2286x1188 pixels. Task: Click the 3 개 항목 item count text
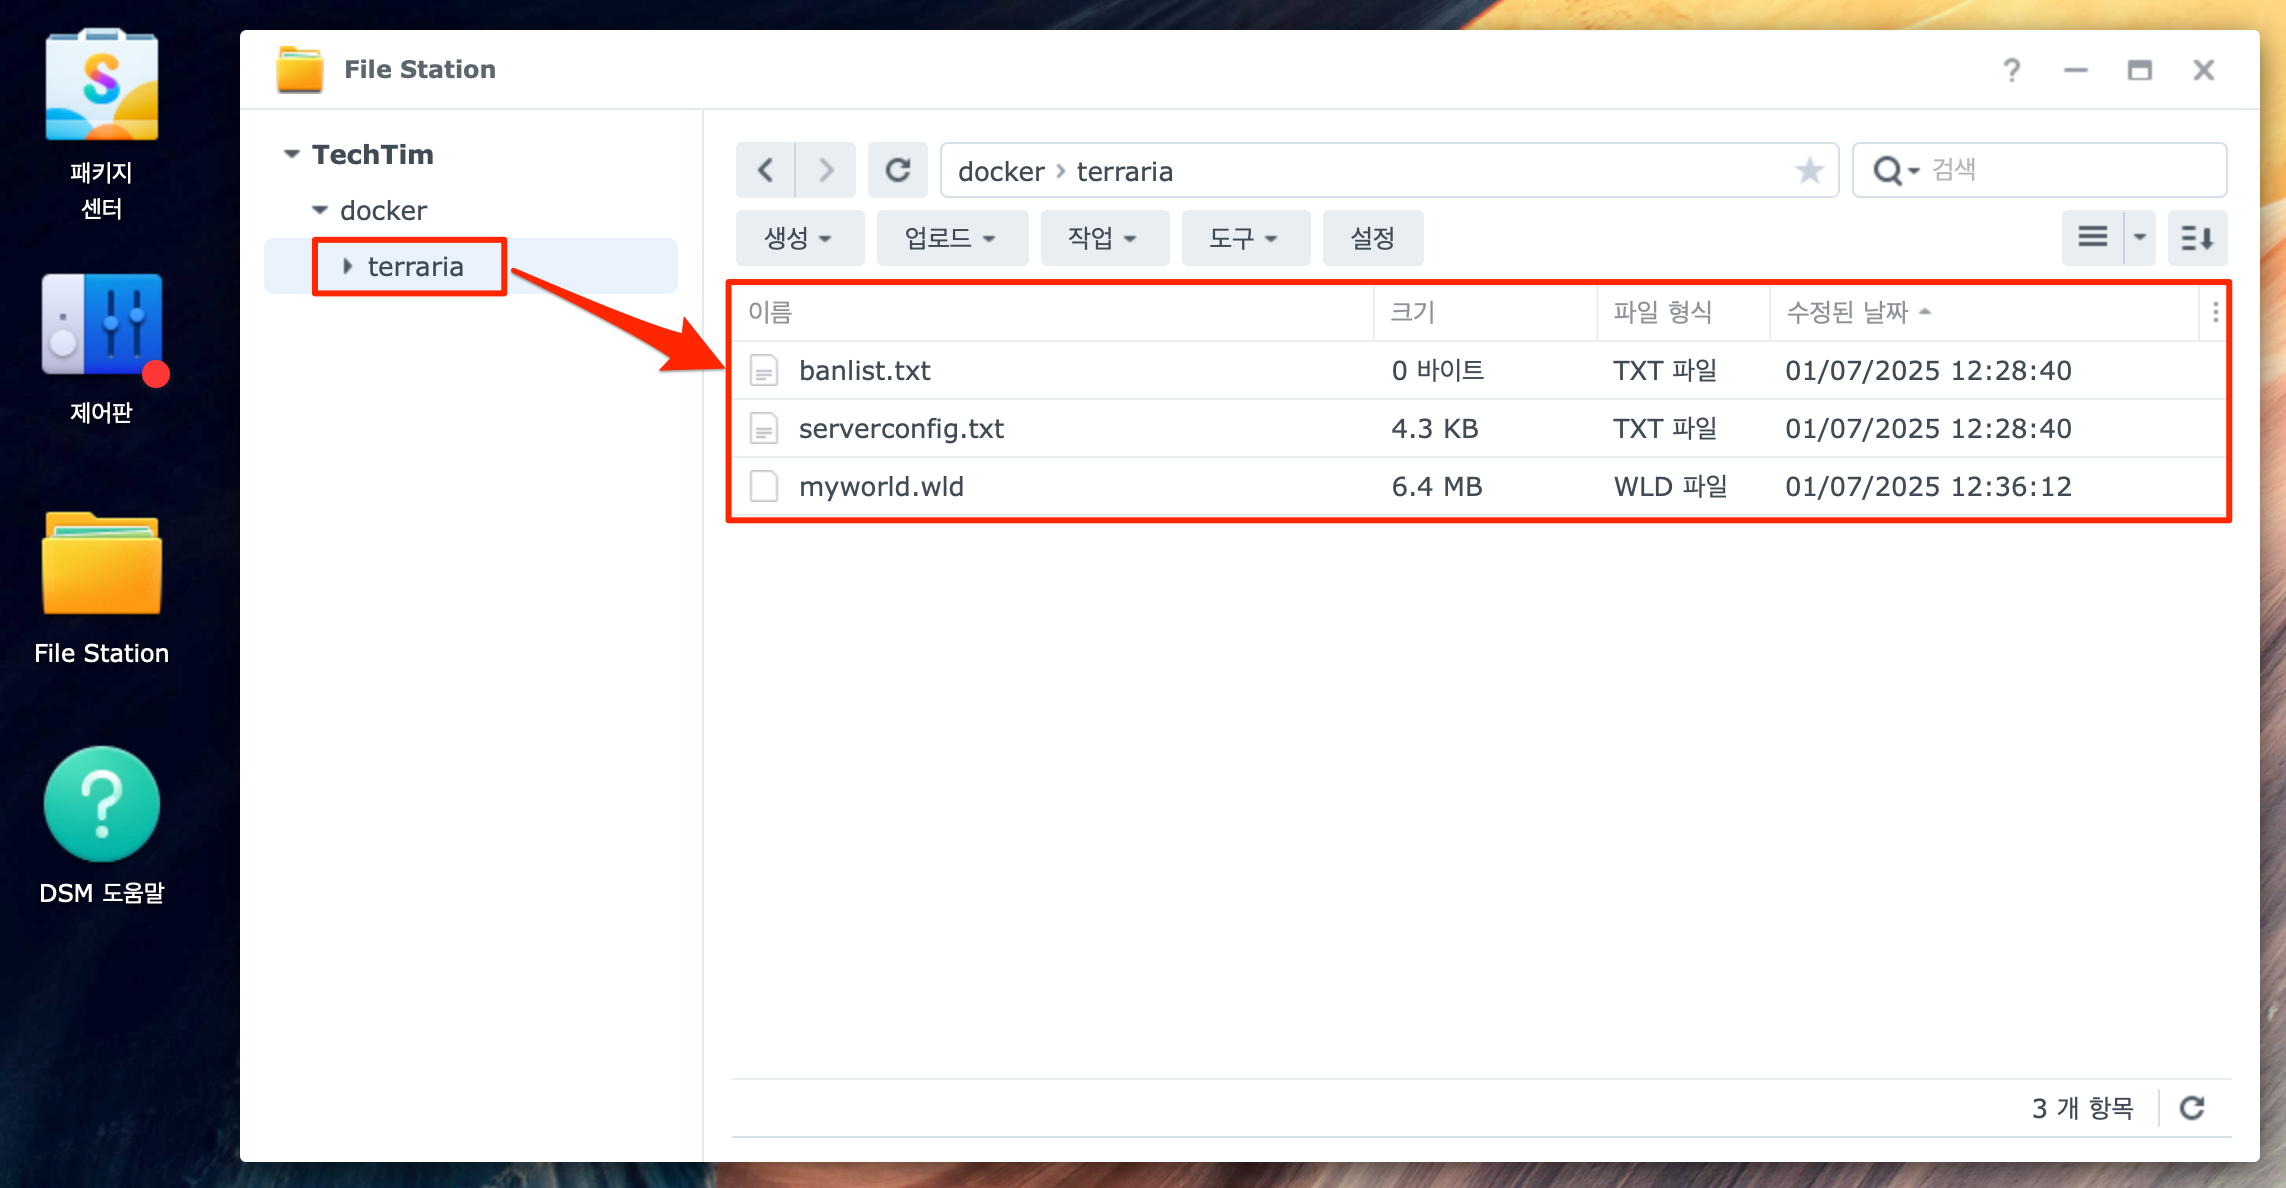[x=2083, y=1108]
